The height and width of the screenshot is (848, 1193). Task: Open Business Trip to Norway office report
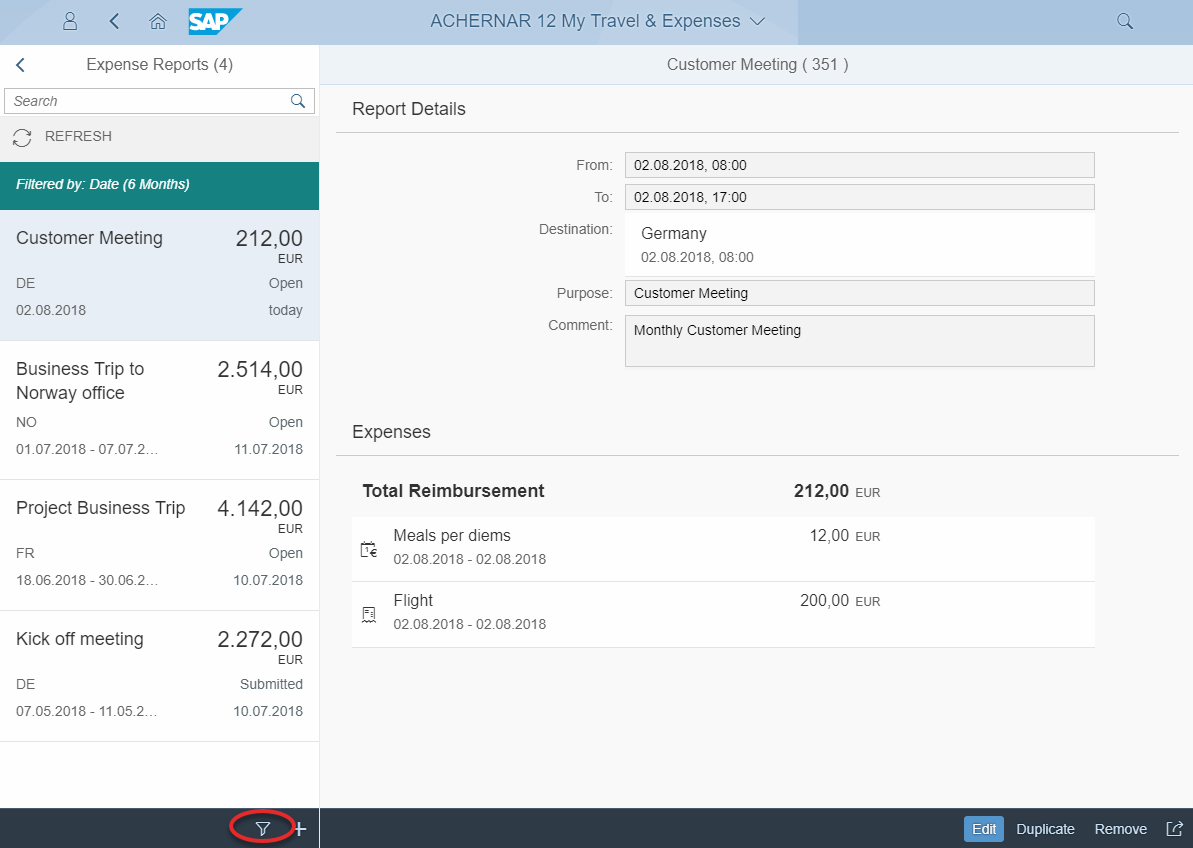pos(159,411)
